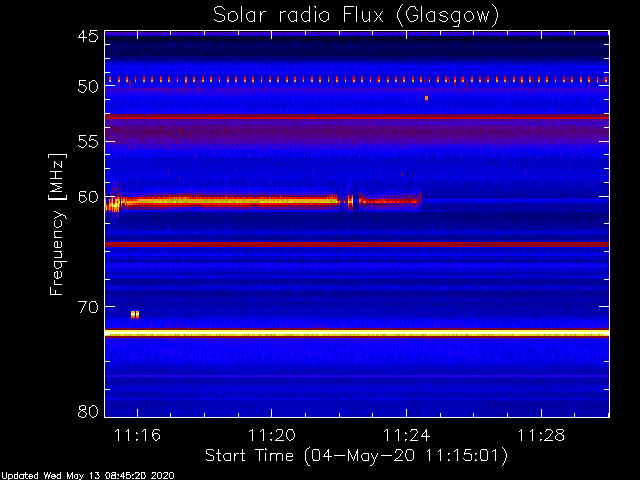
Task: Click the 45 MHz frequency tick label
Action: coord(88,36)
